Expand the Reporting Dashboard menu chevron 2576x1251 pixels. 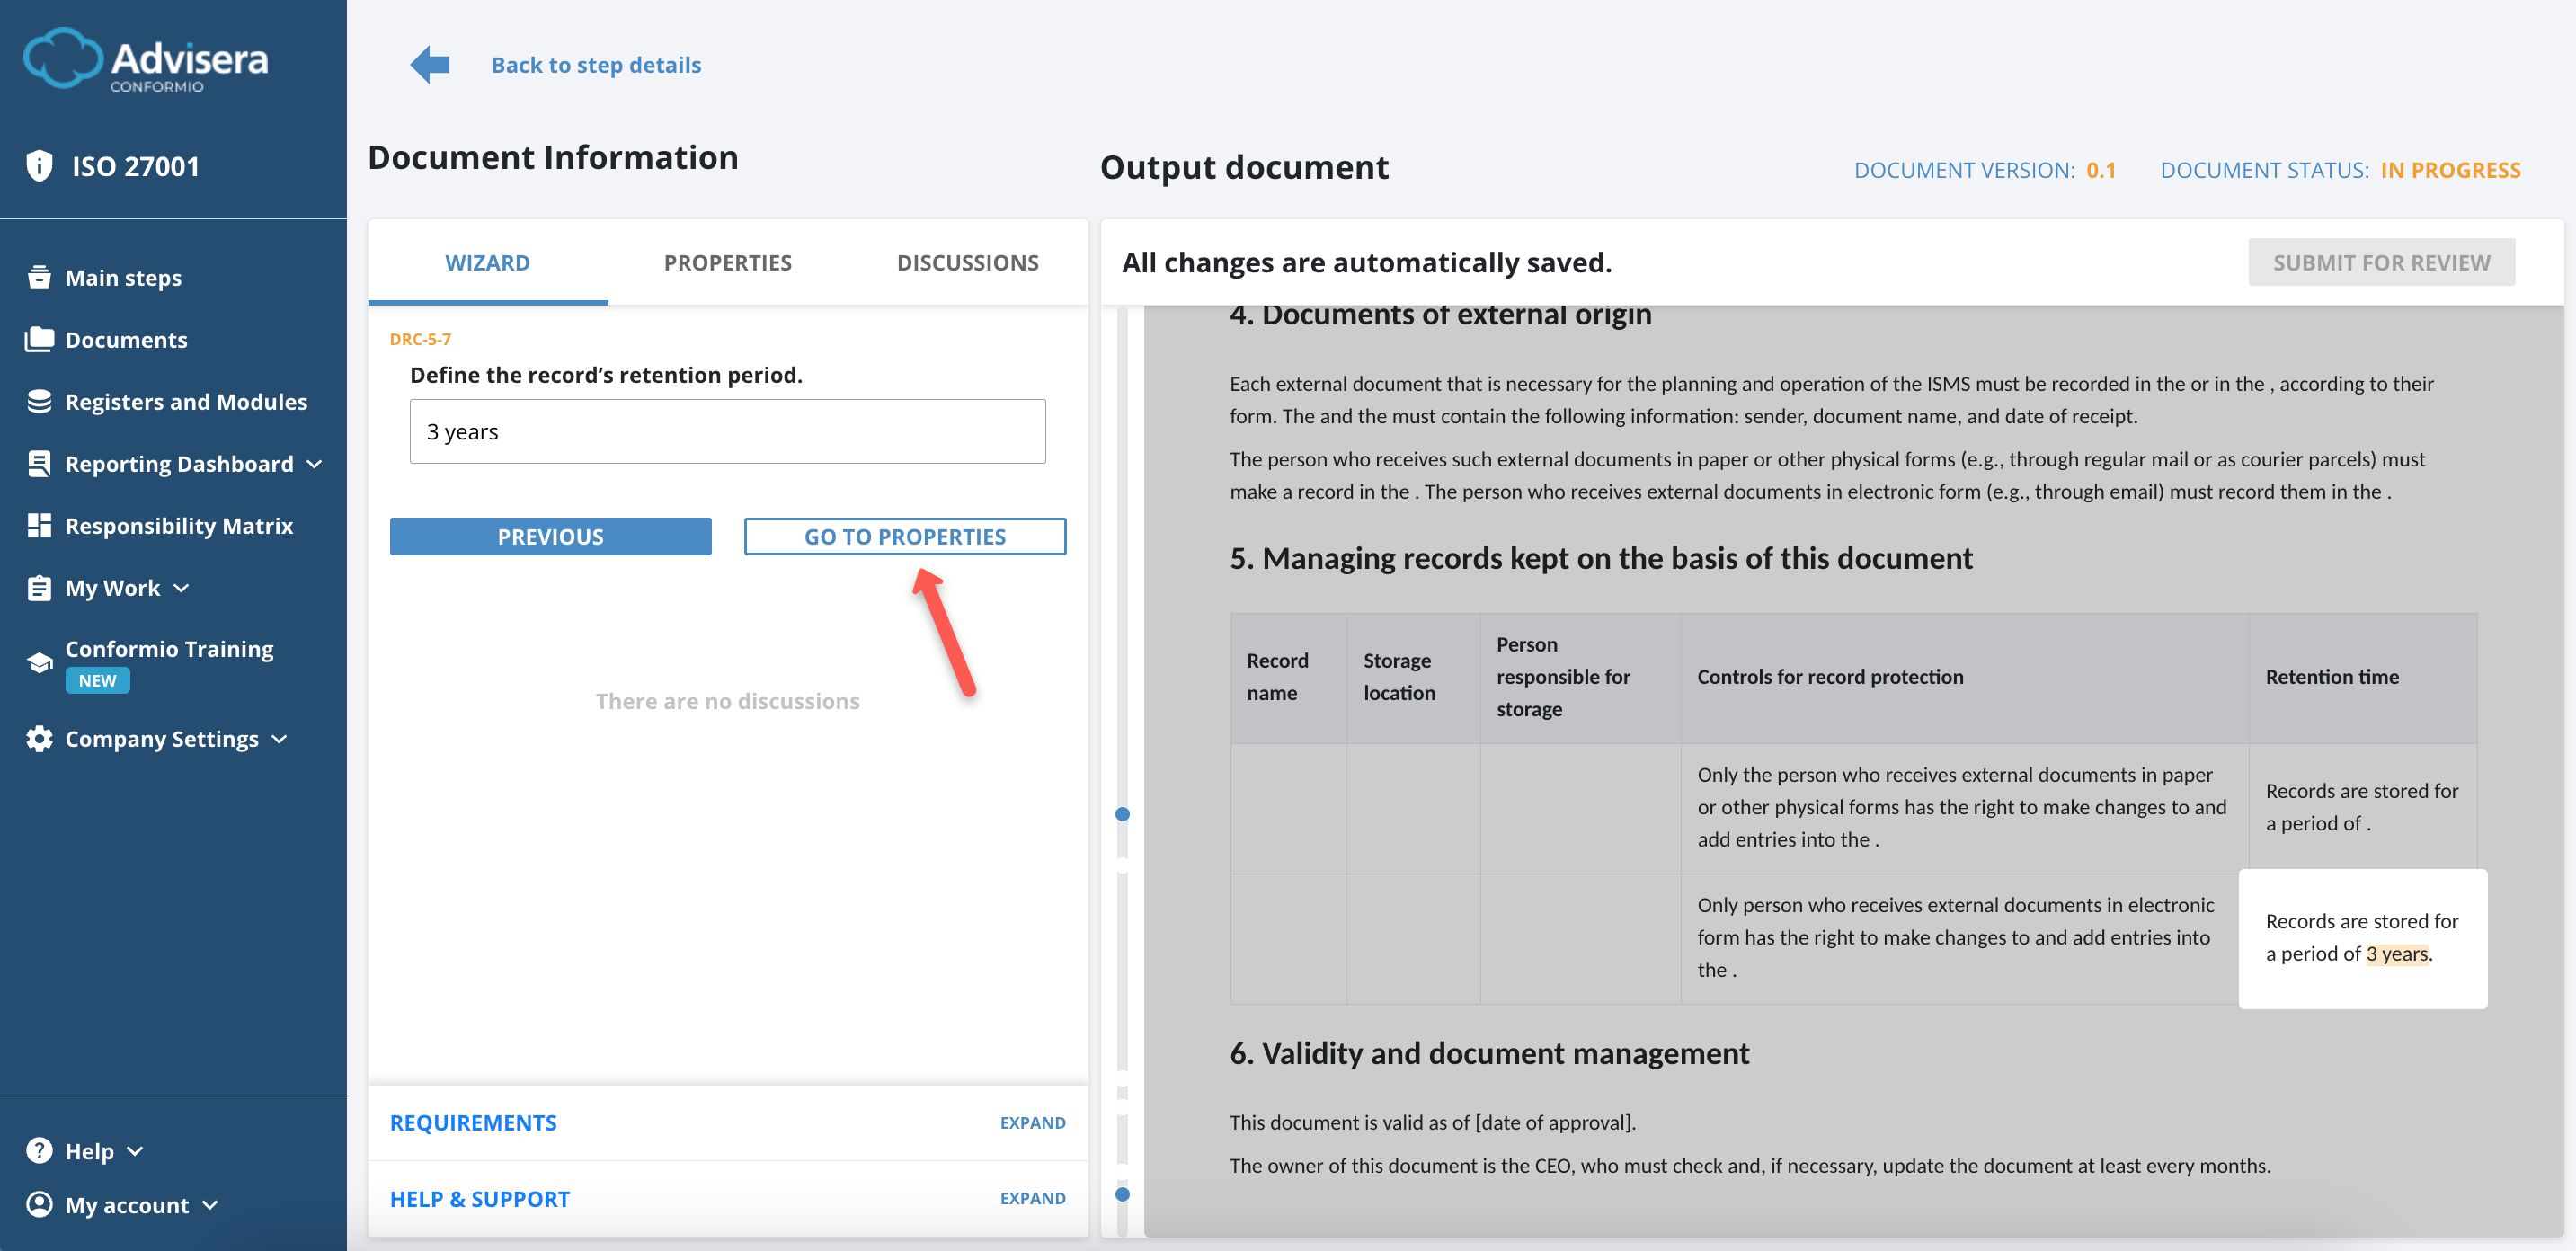pos(315,464)
